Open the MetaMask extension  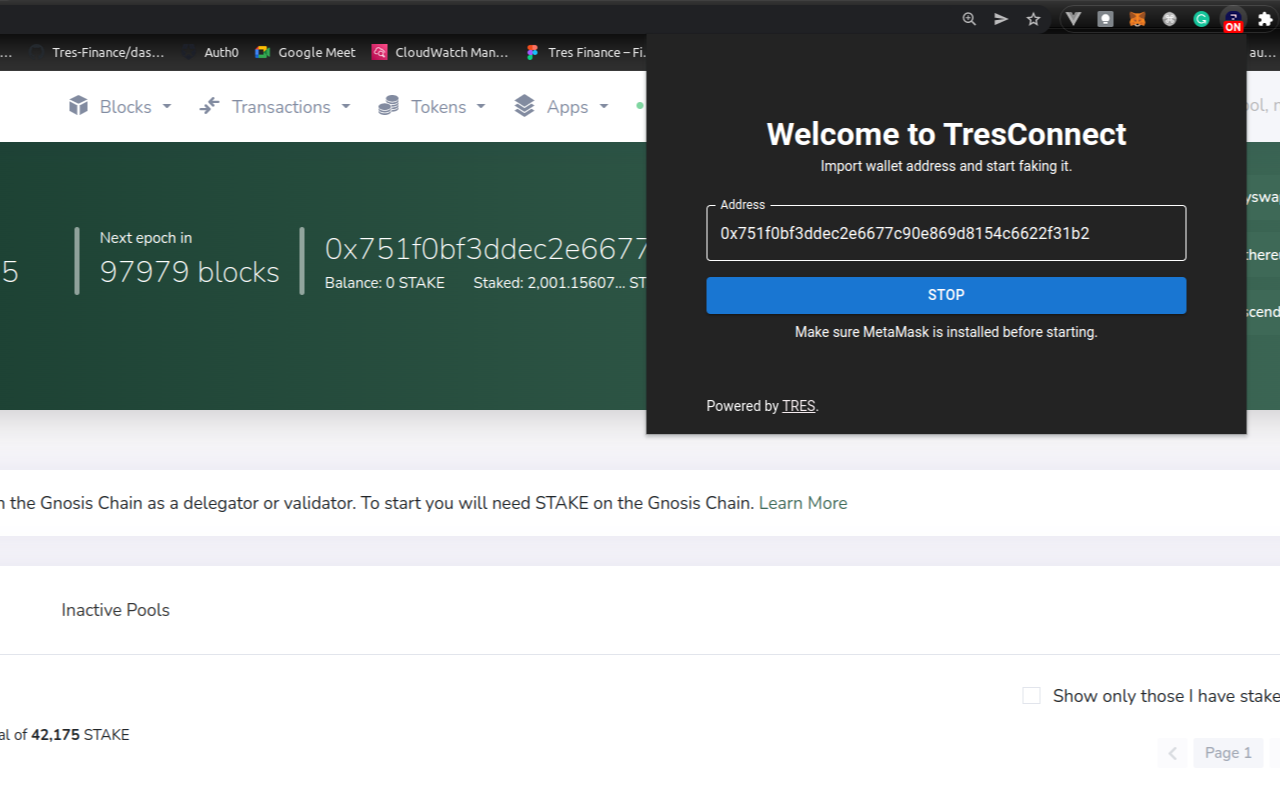1137,19
